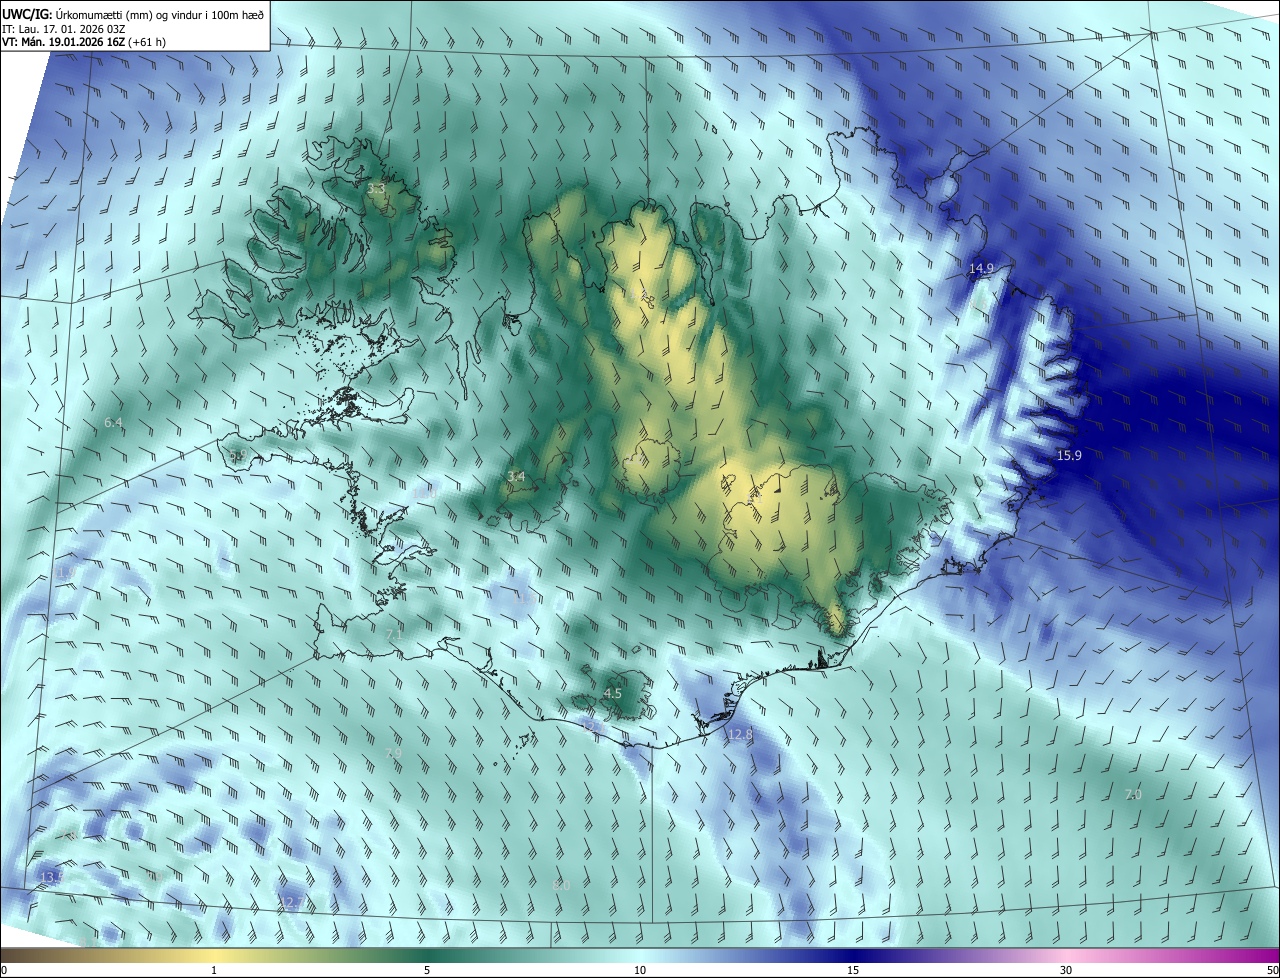Click the 1 tick on the color scale
Image resolution: width=1280 pixels, height=978 pixels.
(x=214, y=970)
